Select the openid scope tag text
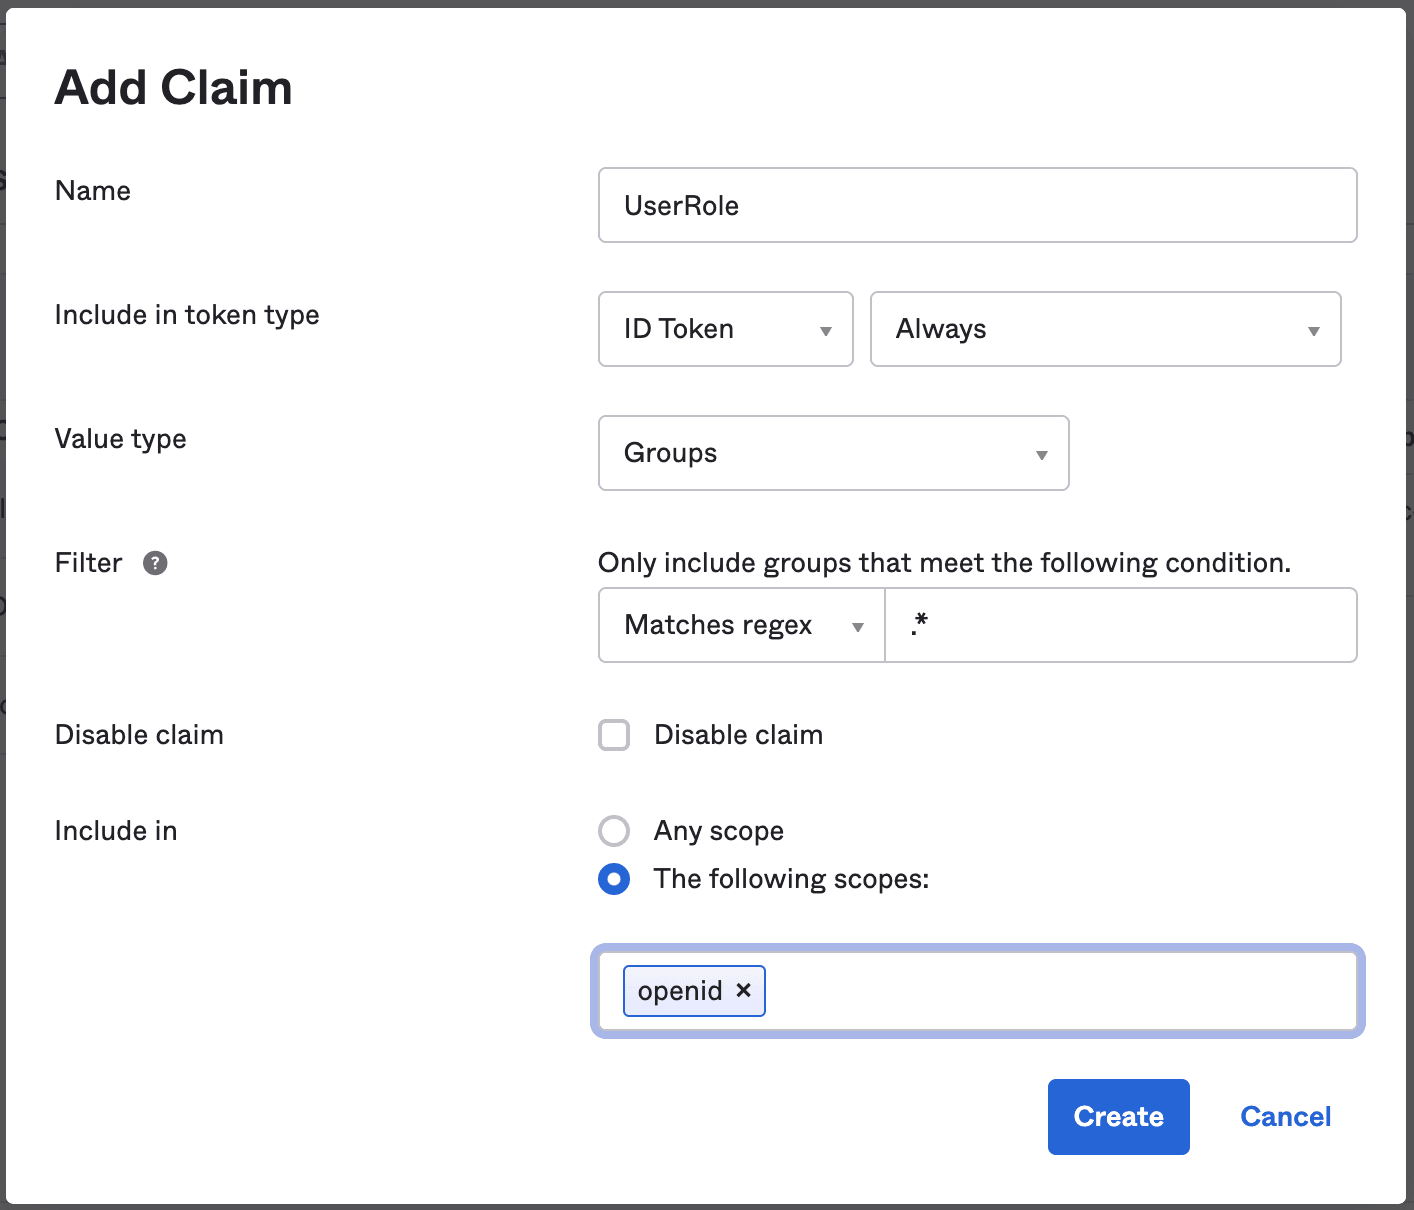 679,991
